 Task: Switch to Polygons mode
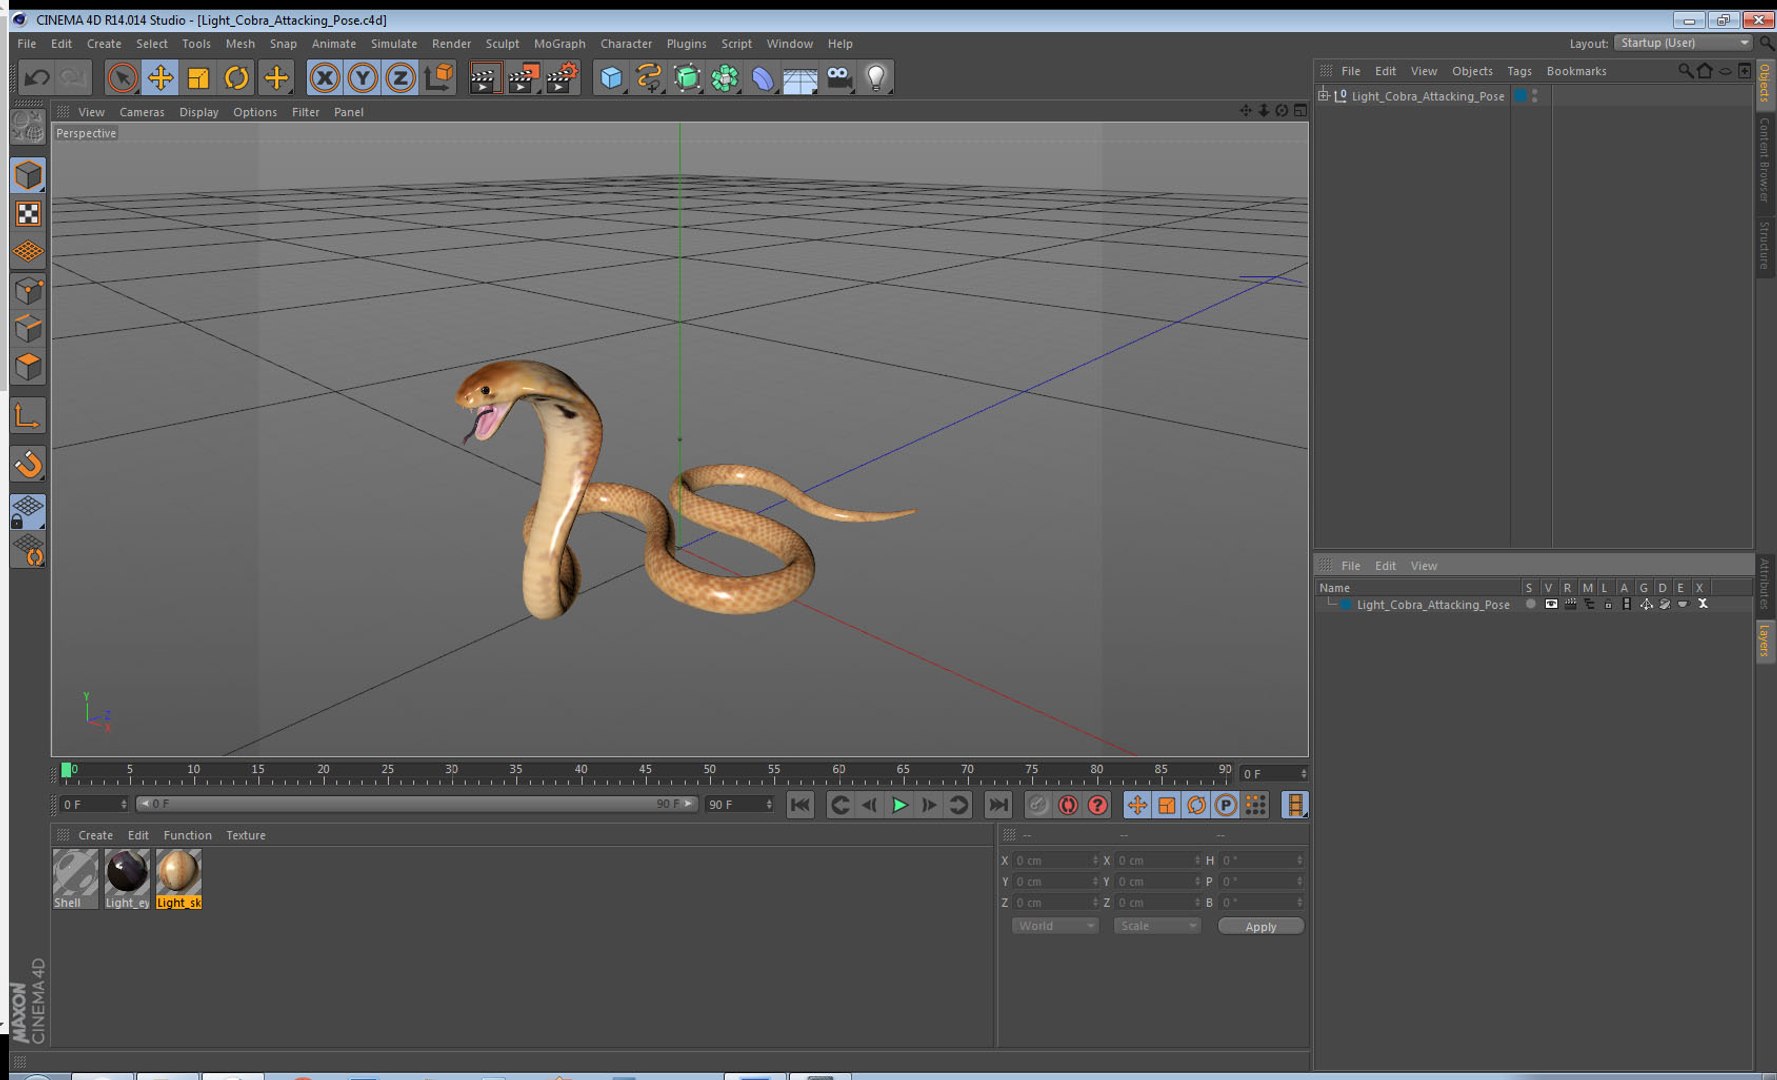pos(28,367)
